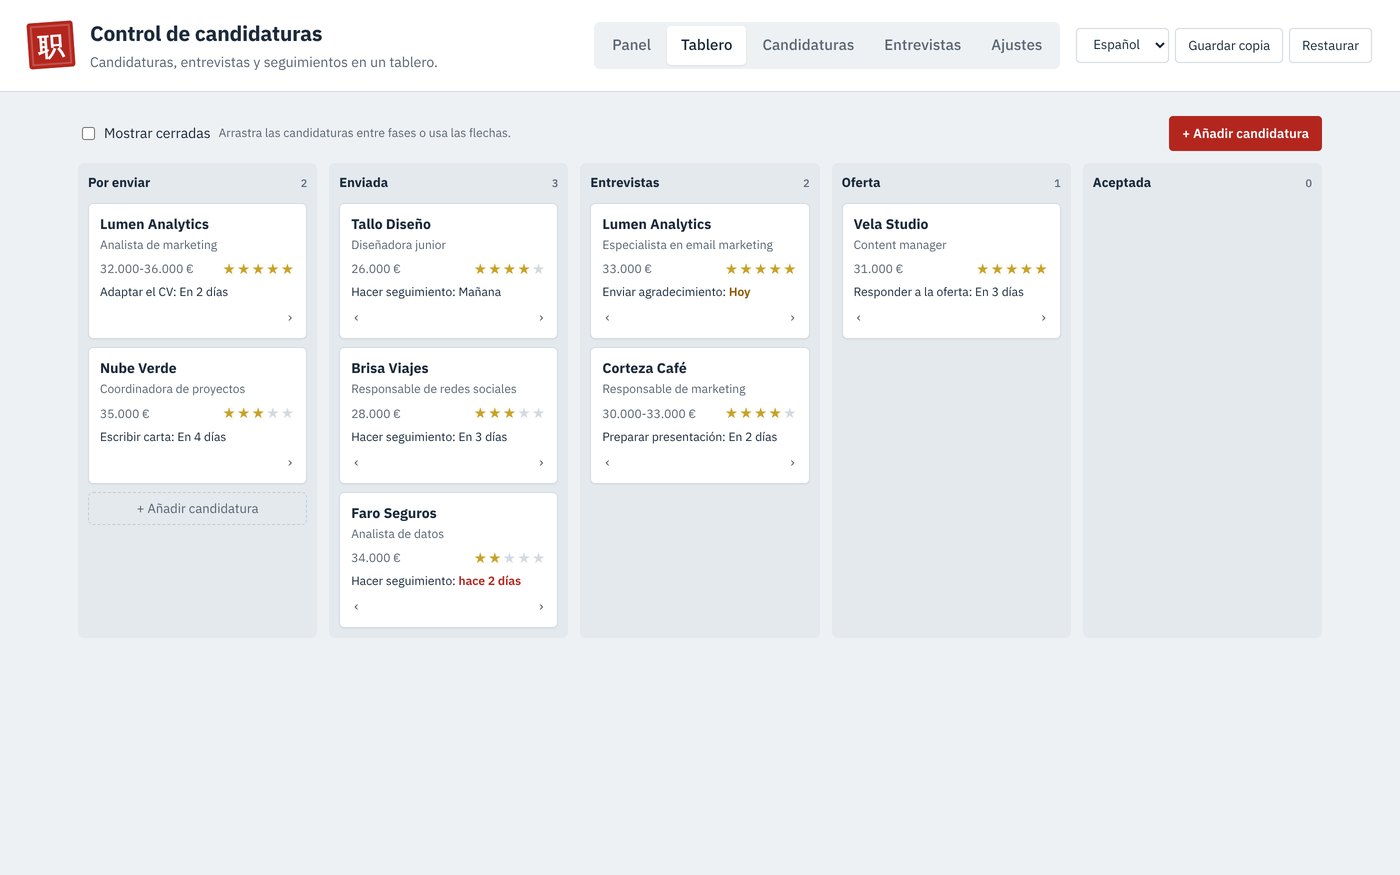1400x875 pixels.
Task: Click the Entrevistas column header
Action: click(625, 183)
